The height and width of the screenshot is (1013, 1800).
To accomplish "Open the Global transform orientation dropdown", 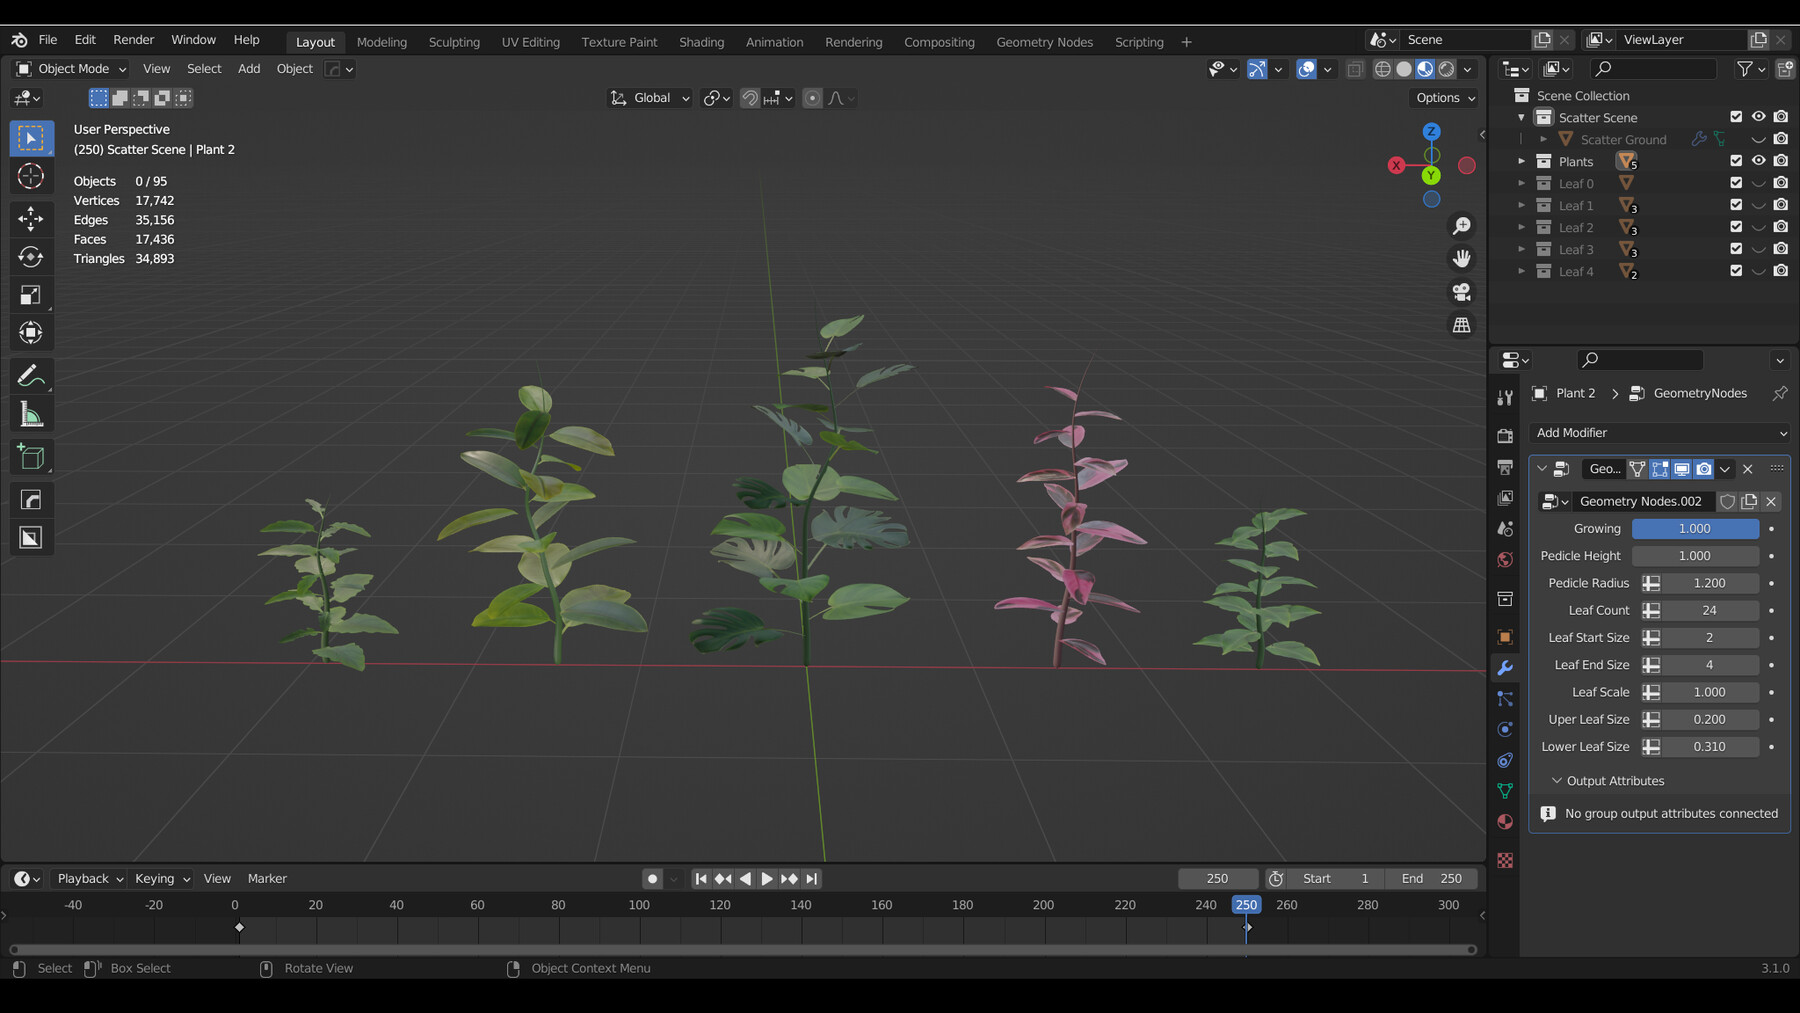I will pyautogui.click(x=649, y=98).
